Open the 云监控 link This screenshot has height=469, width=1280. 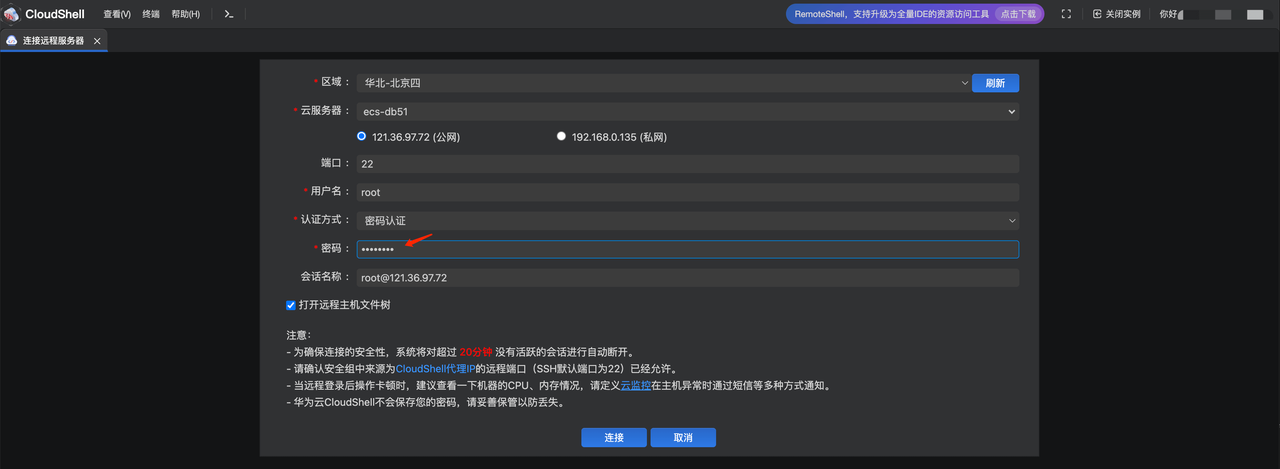pyautogui.click(x=636, y=385)
